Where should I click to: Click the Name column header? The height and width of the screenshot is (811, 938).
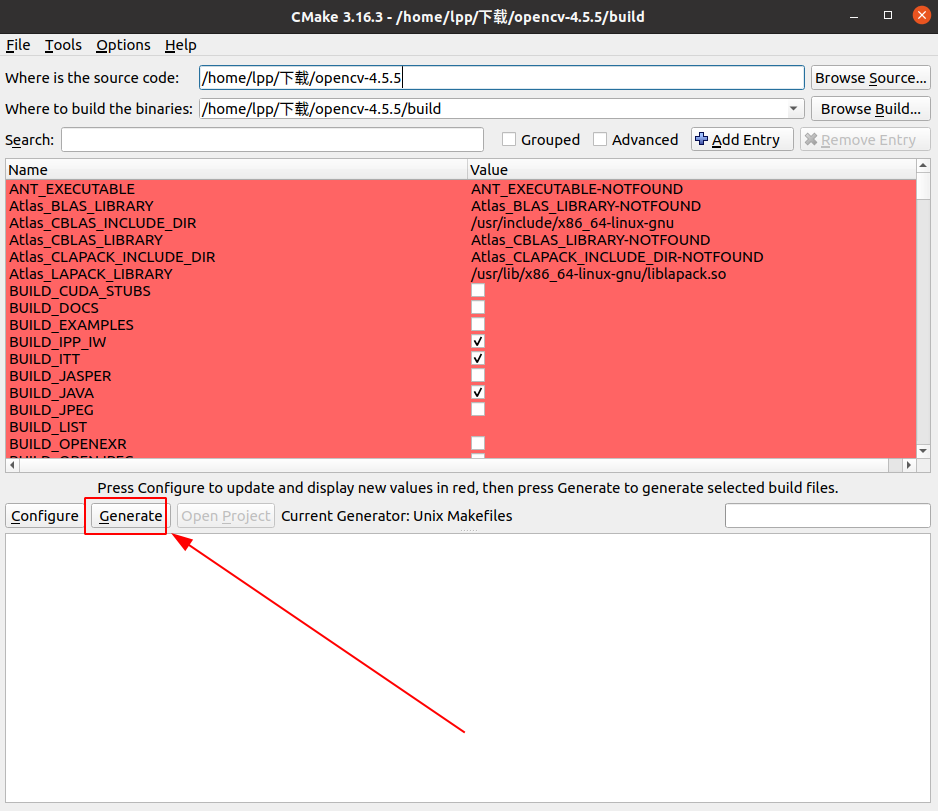click(236, 170)
